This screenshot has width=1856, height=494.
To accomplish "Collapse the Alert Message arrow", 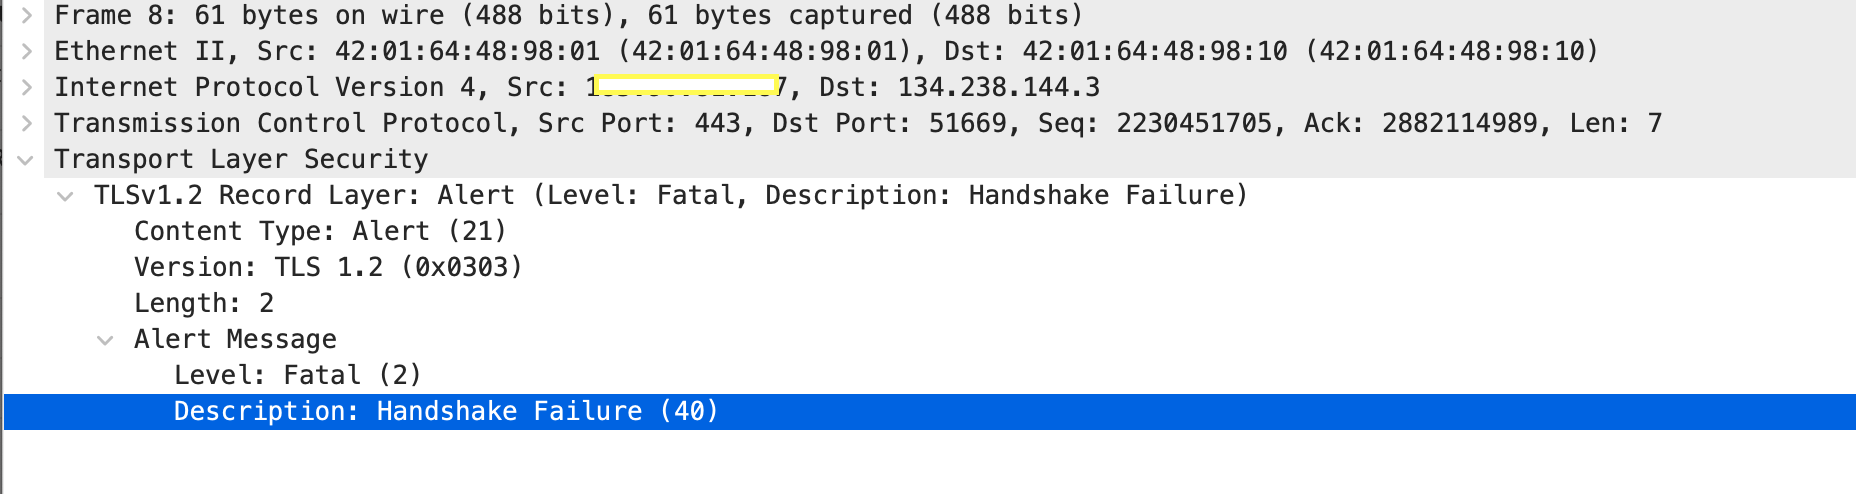I will tap(105, 340).
